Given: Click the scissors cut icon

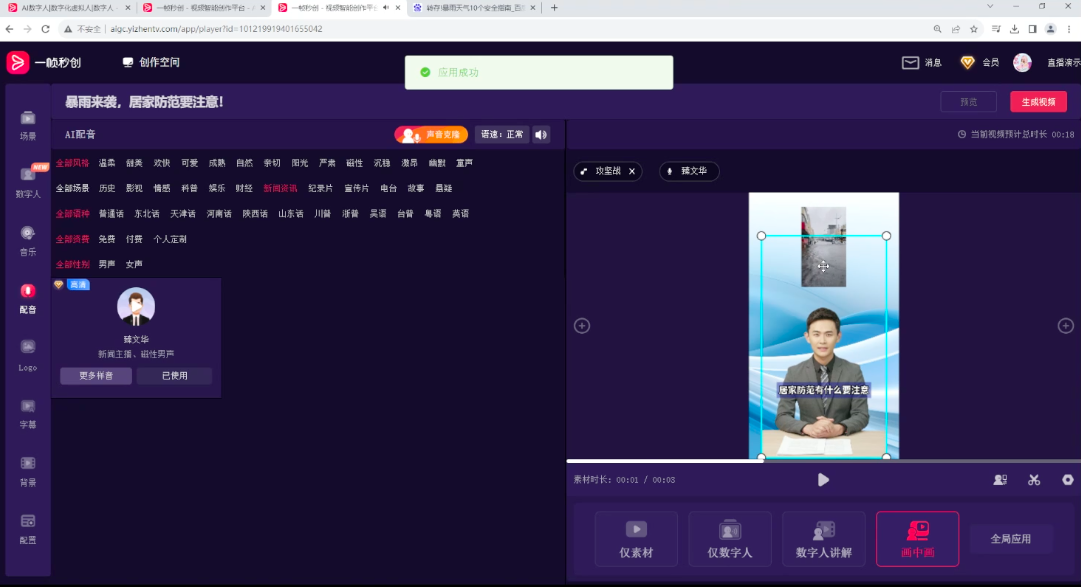Looking at the screenshot, I should (1033, 479).
